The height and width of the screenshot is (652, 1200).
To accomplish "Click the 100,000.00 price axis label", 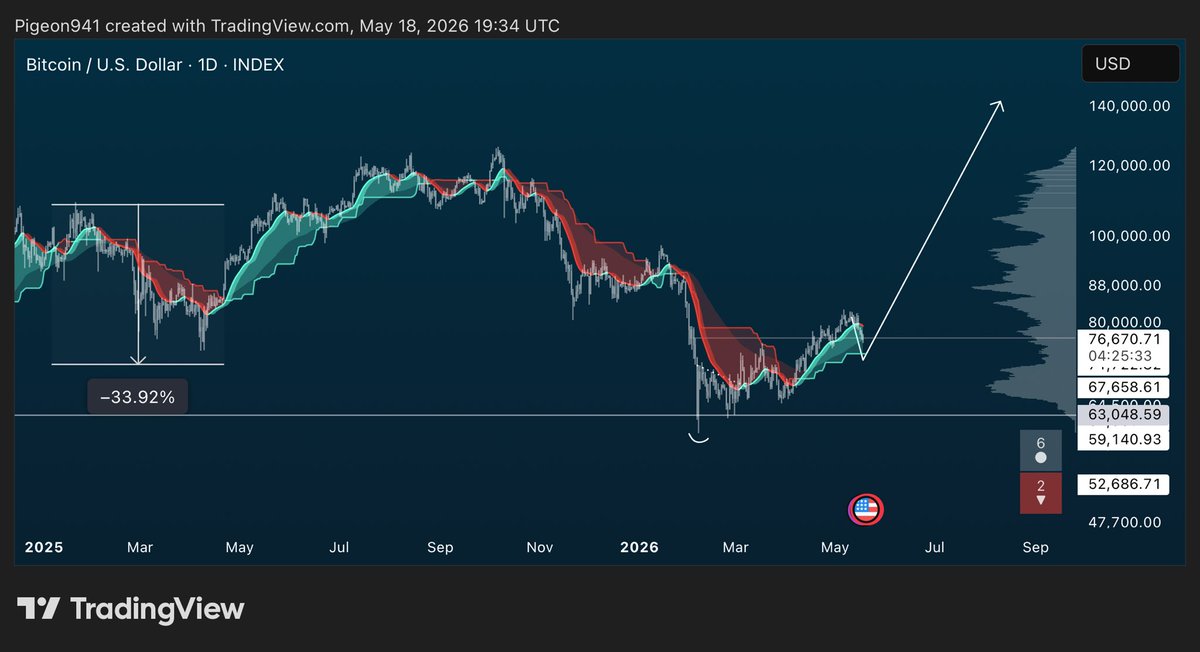I will (x=1128, y=236).
